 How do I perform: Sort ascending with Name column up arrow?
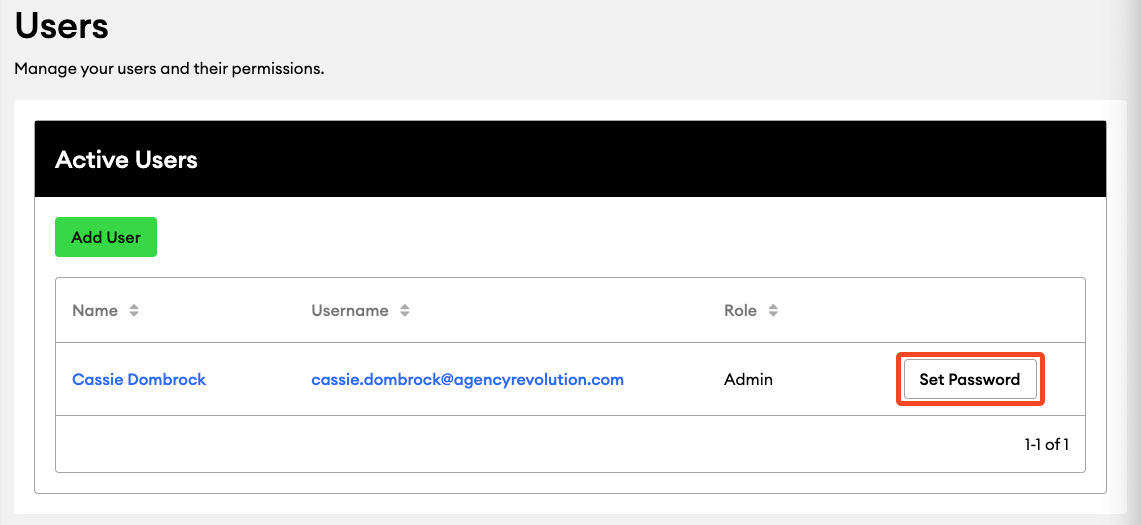coord(134,307)
